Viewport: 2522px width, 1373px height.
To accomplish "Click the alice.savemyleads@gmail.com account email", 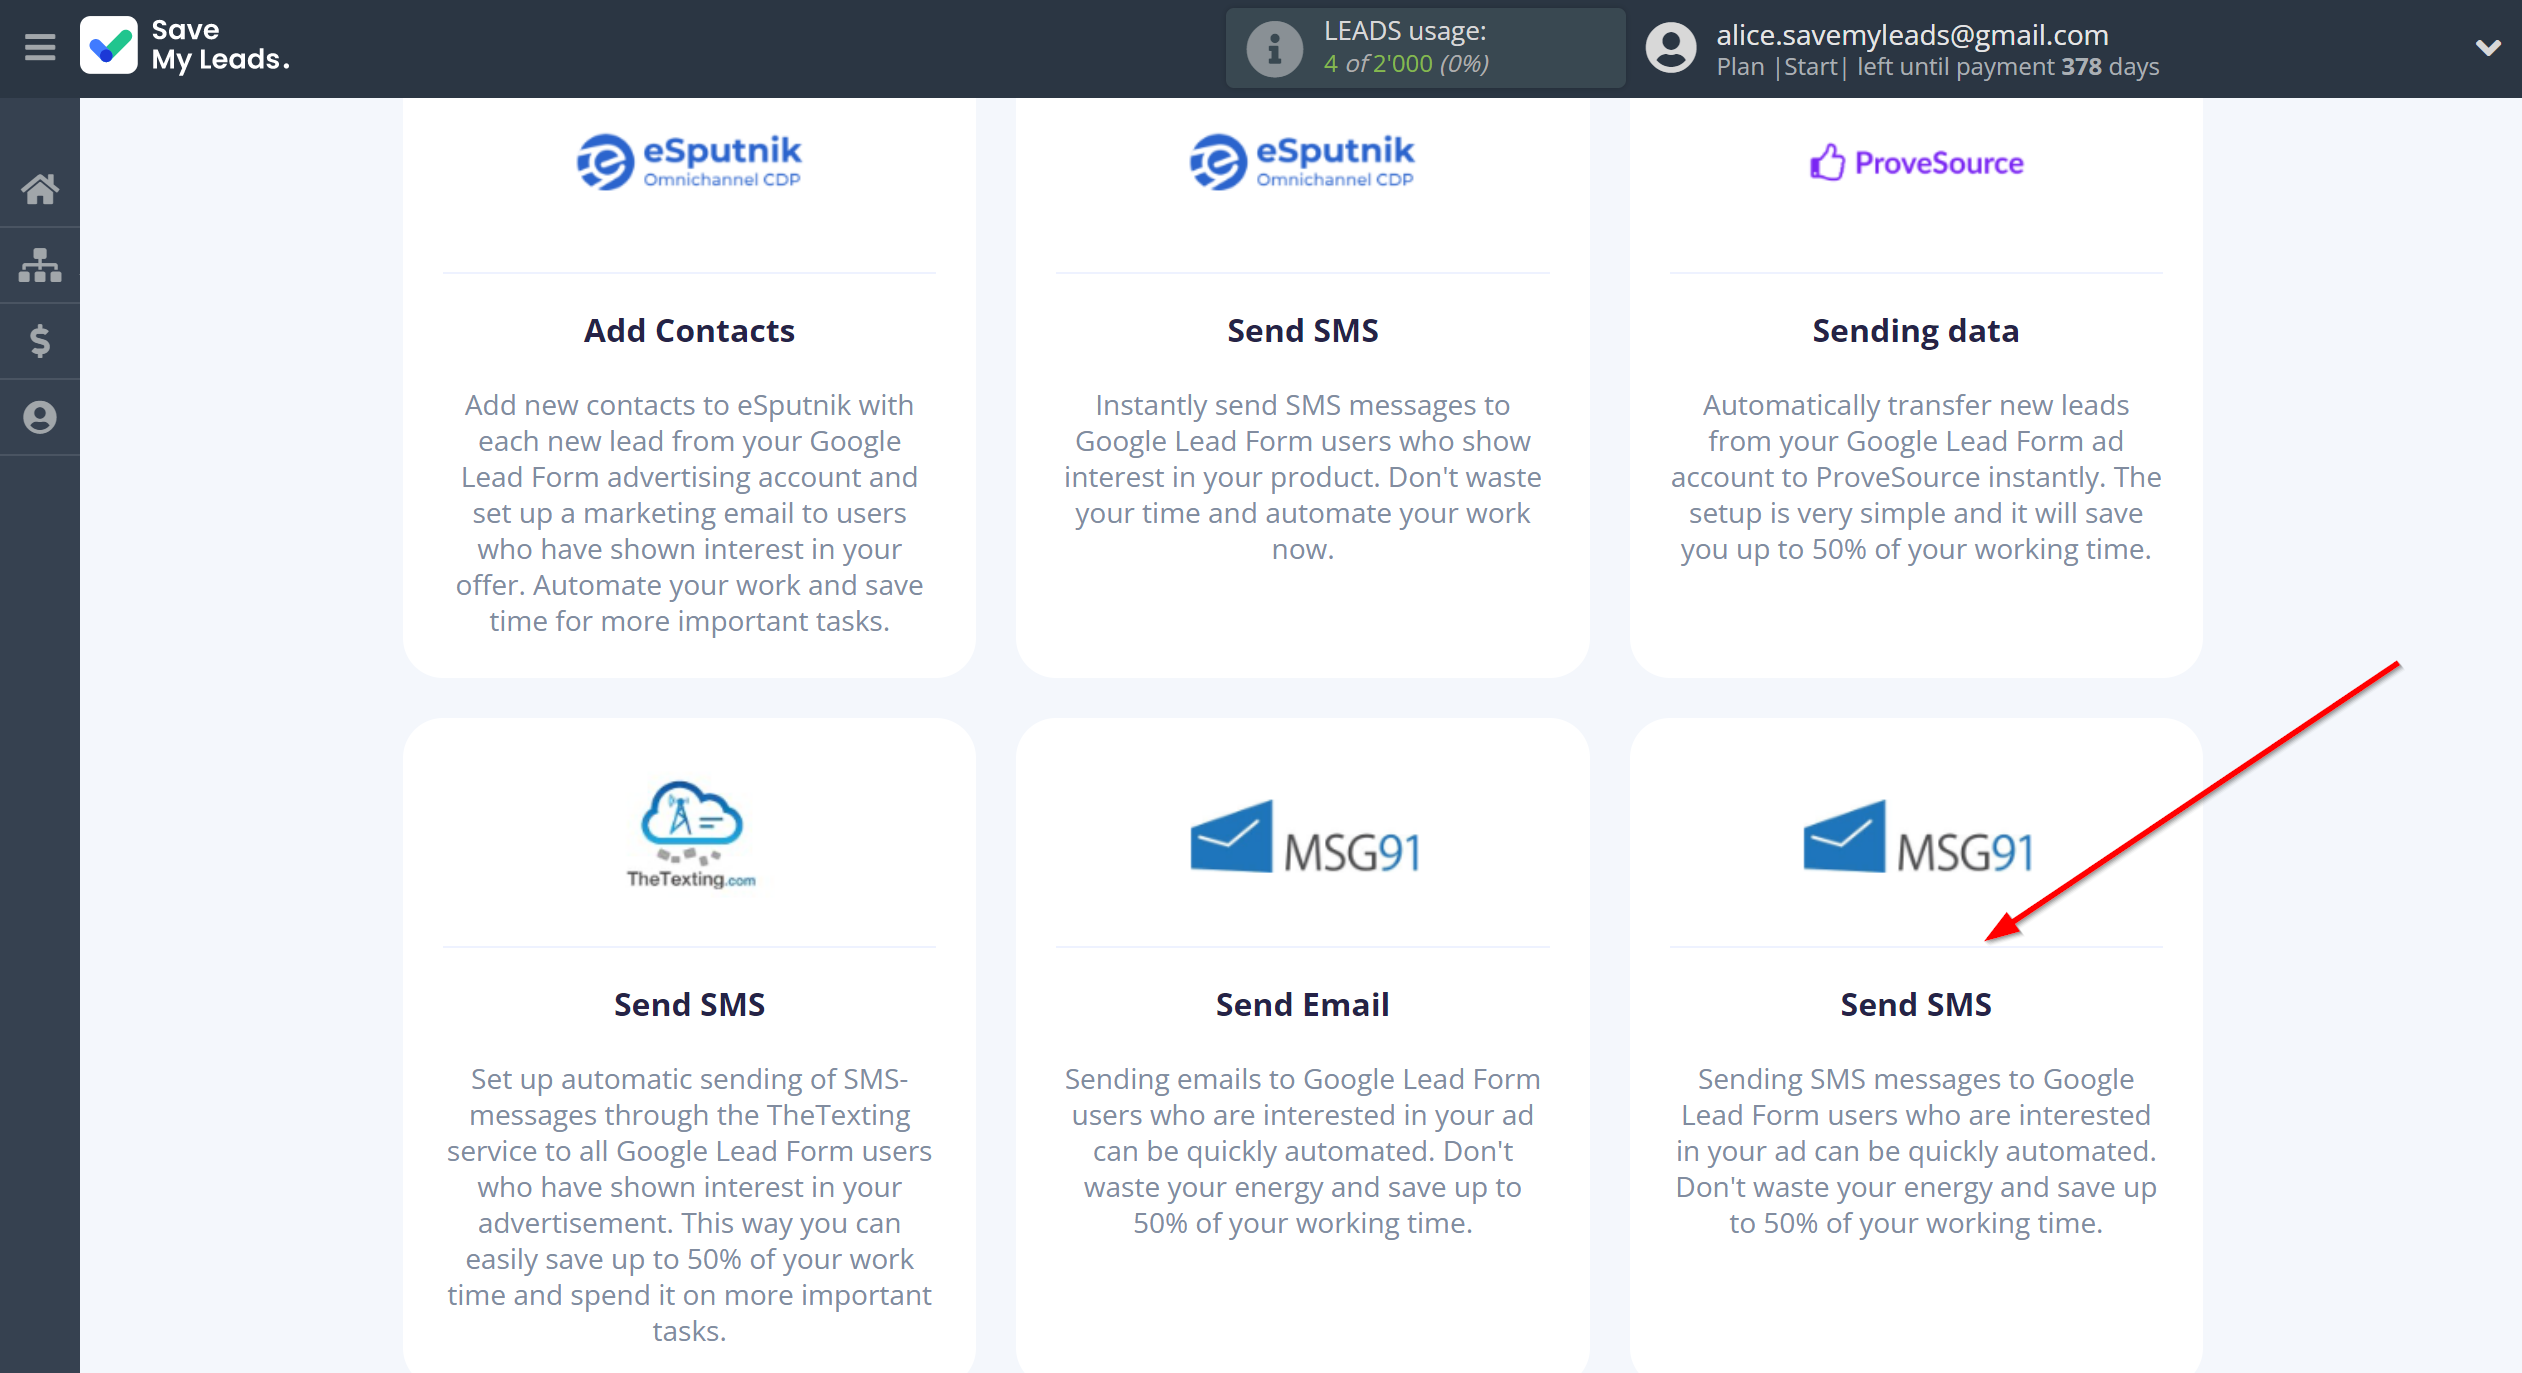I will tap(1912, 35).
